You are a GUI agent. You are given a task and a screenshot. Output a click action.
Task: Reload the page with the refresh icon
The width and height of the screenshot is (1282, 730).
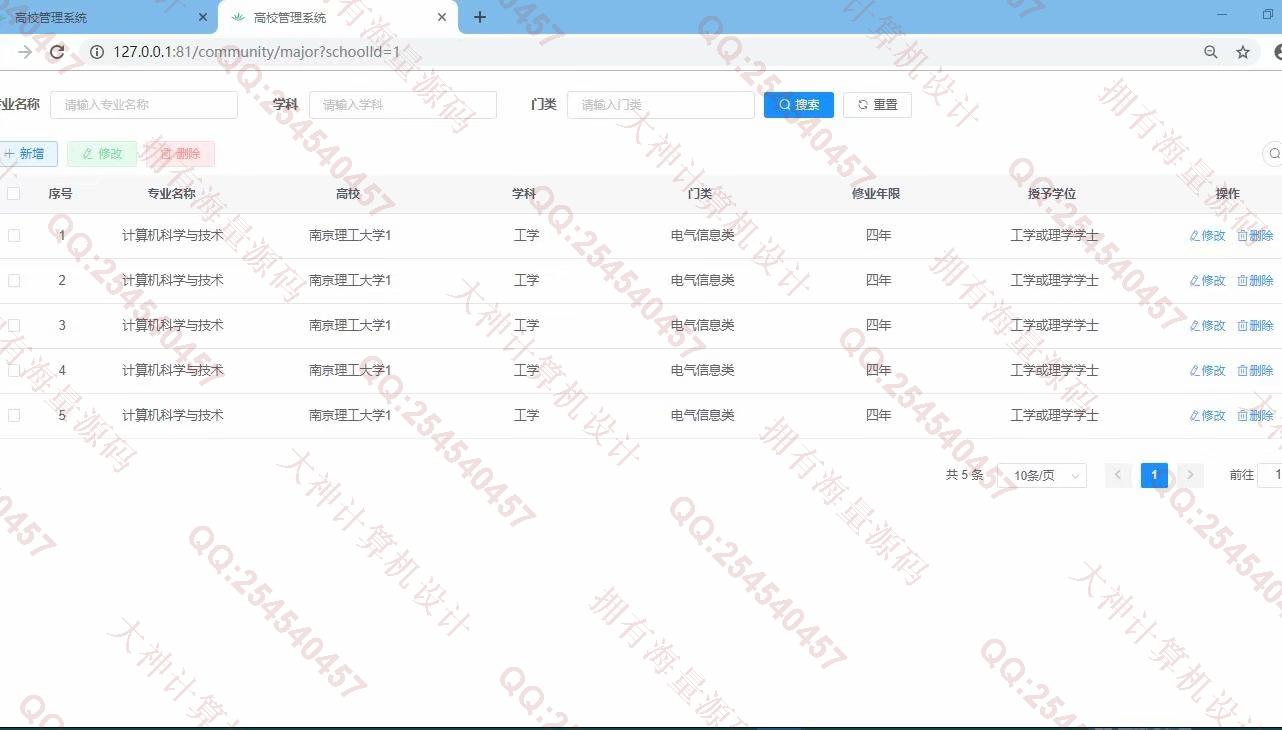point(57,52)
